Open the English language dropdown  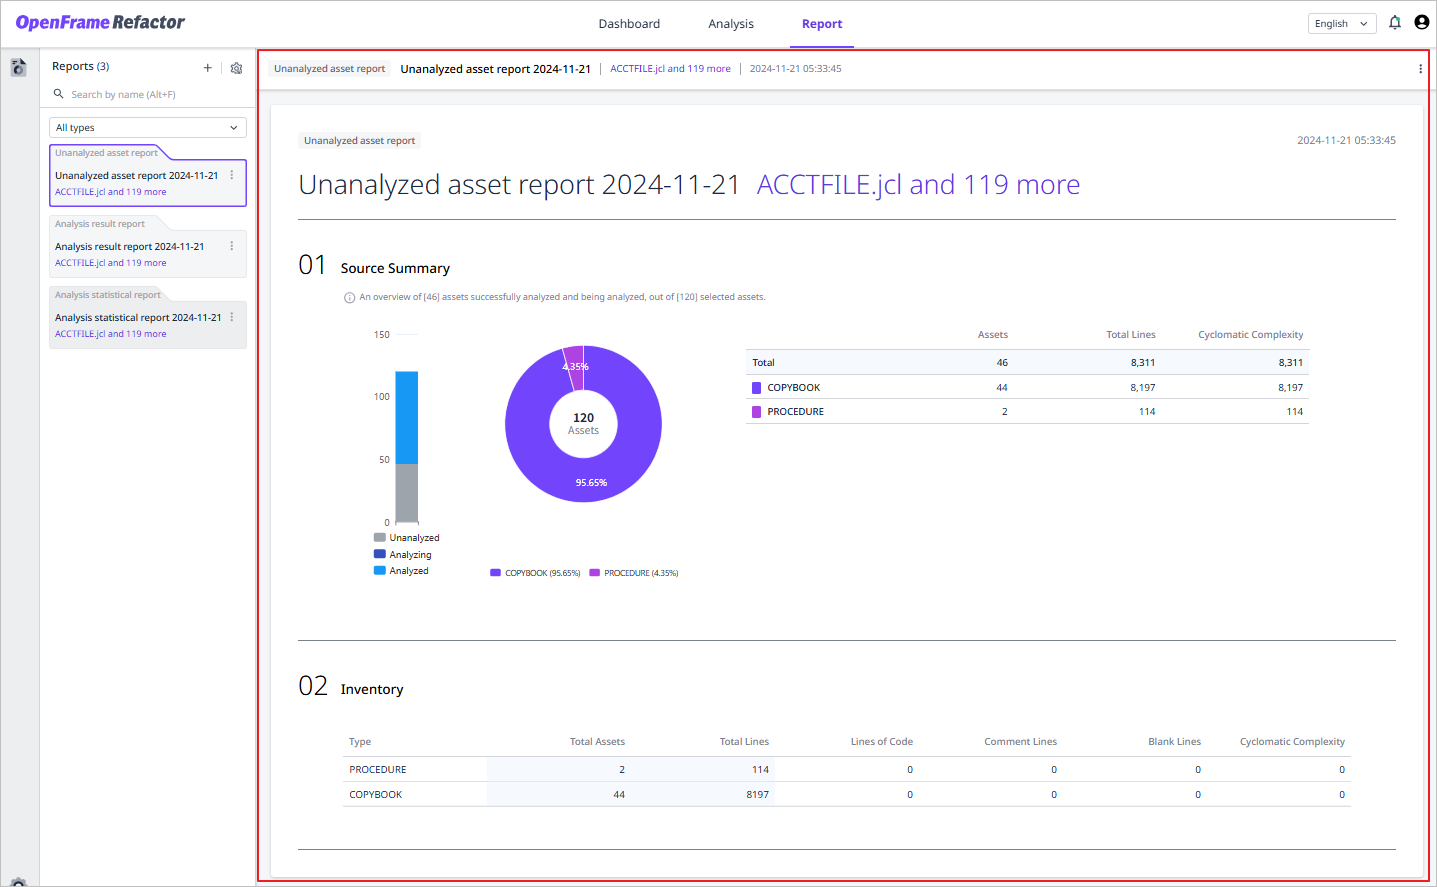click(1342, 24)
